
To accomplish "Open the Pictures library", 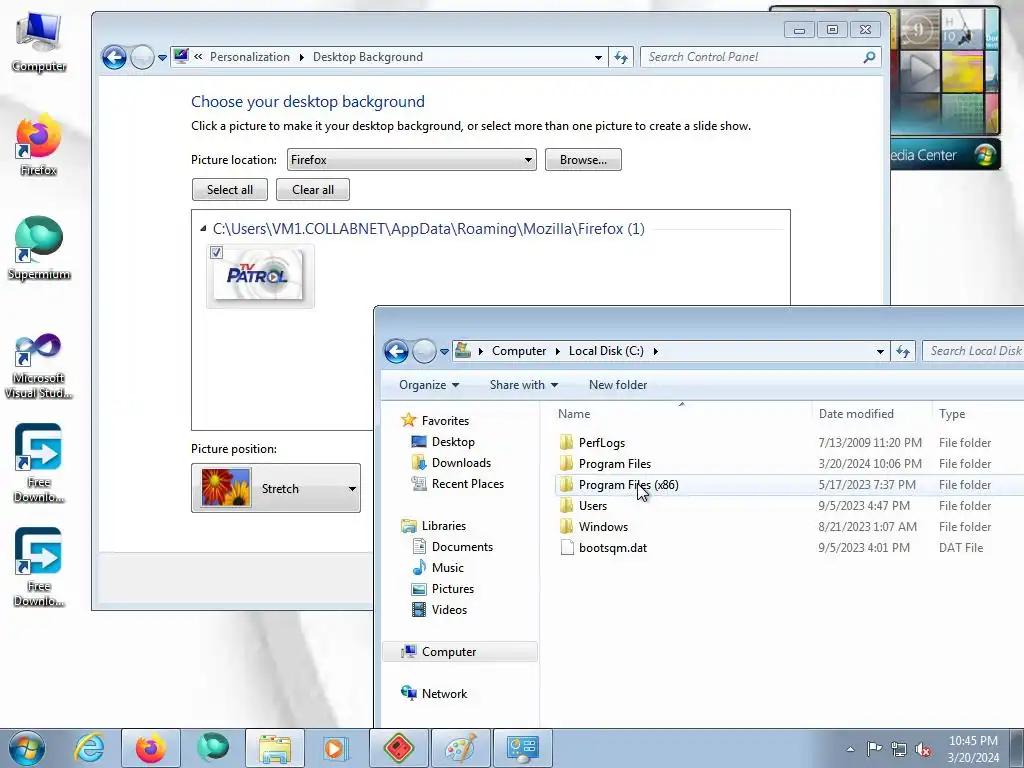I will (x=443, y=588).
